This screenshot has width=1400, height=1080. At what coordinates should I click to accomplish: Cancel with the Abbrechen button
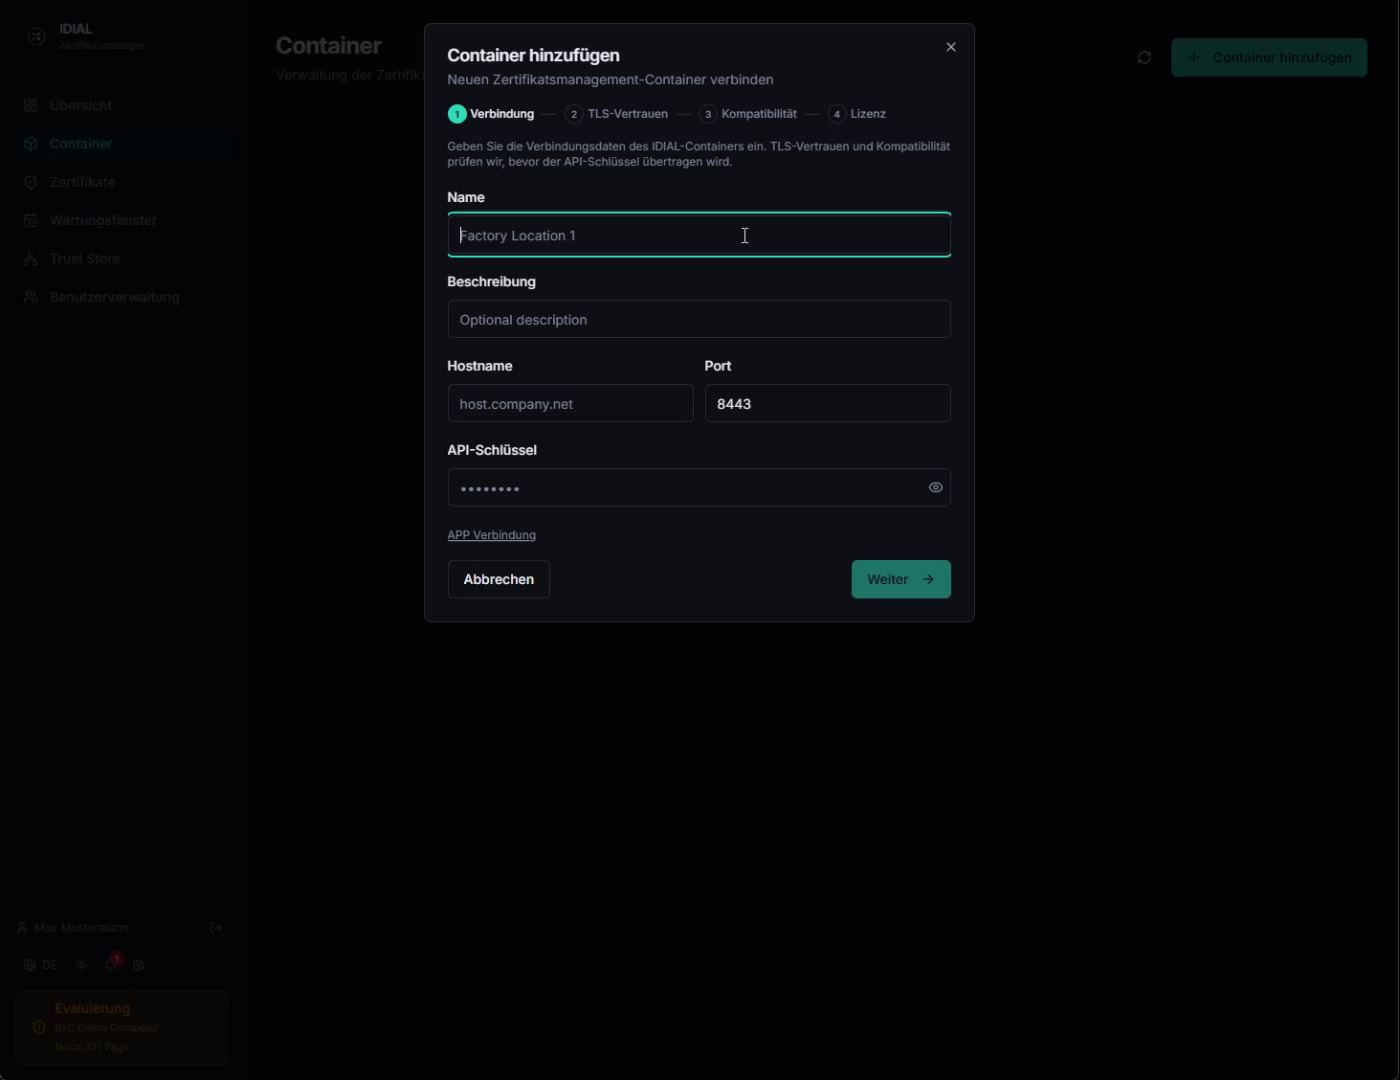(x=499, y=579)
